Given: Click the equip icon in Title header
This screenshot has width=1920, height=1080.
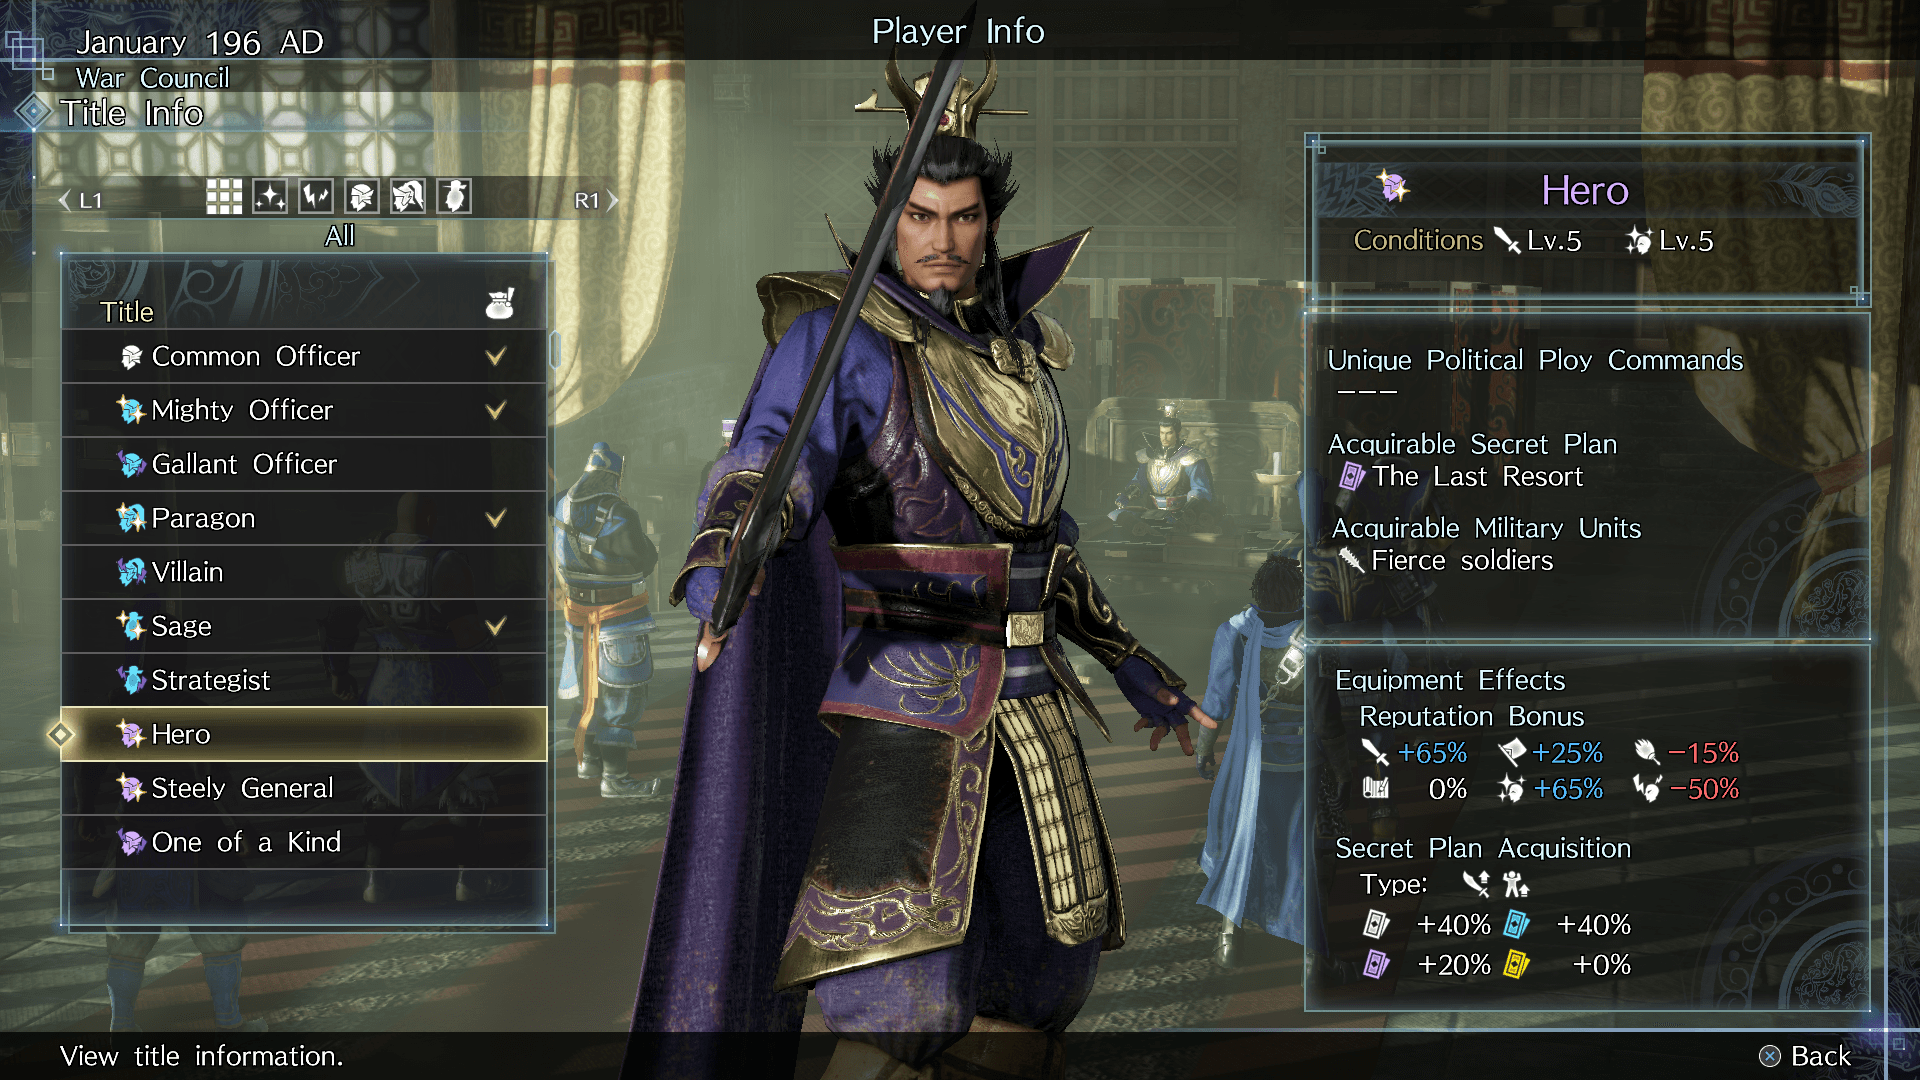Looking at the screenshot, I should click(x=500, y=303).
